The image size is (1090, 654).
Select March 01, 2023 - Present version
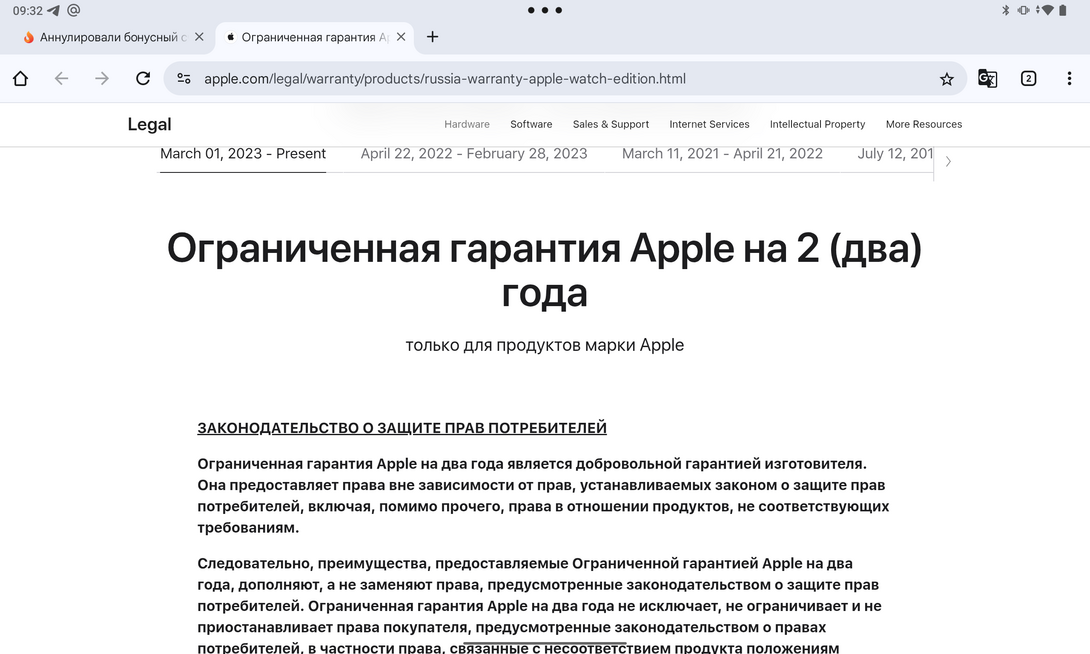point(243,154)
